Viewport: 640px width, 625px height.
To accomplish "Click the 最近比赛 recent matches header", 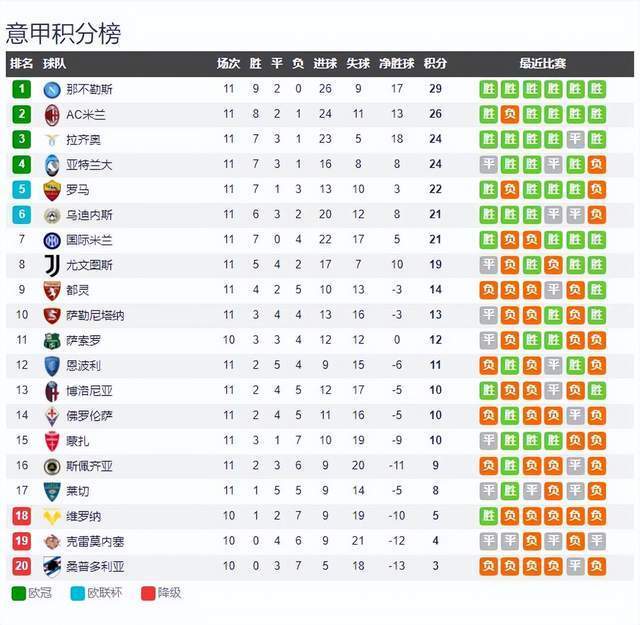I will coord(542,63).
